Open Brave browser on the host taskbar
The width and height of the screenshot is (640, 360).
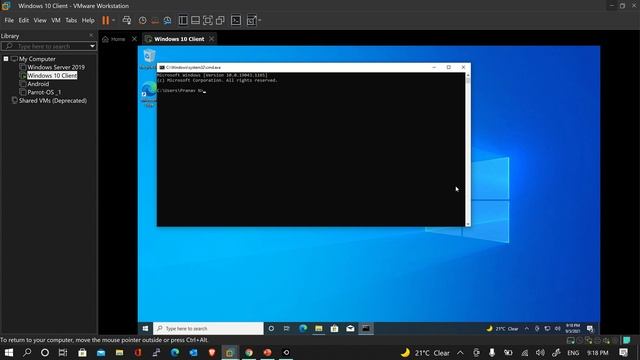[212, 353]
